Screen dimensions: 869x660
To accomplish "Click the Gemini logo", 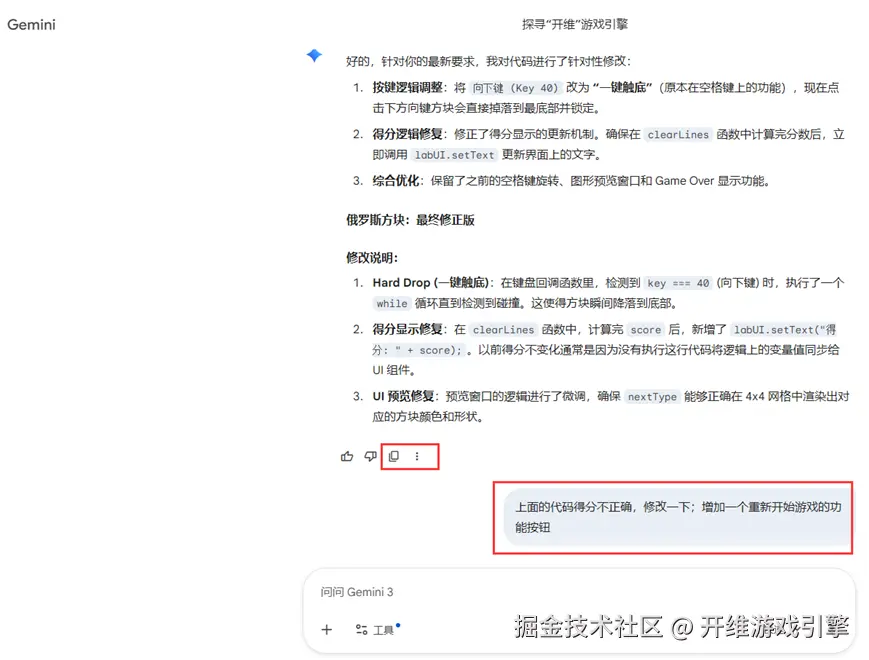I will click(31, 24).
